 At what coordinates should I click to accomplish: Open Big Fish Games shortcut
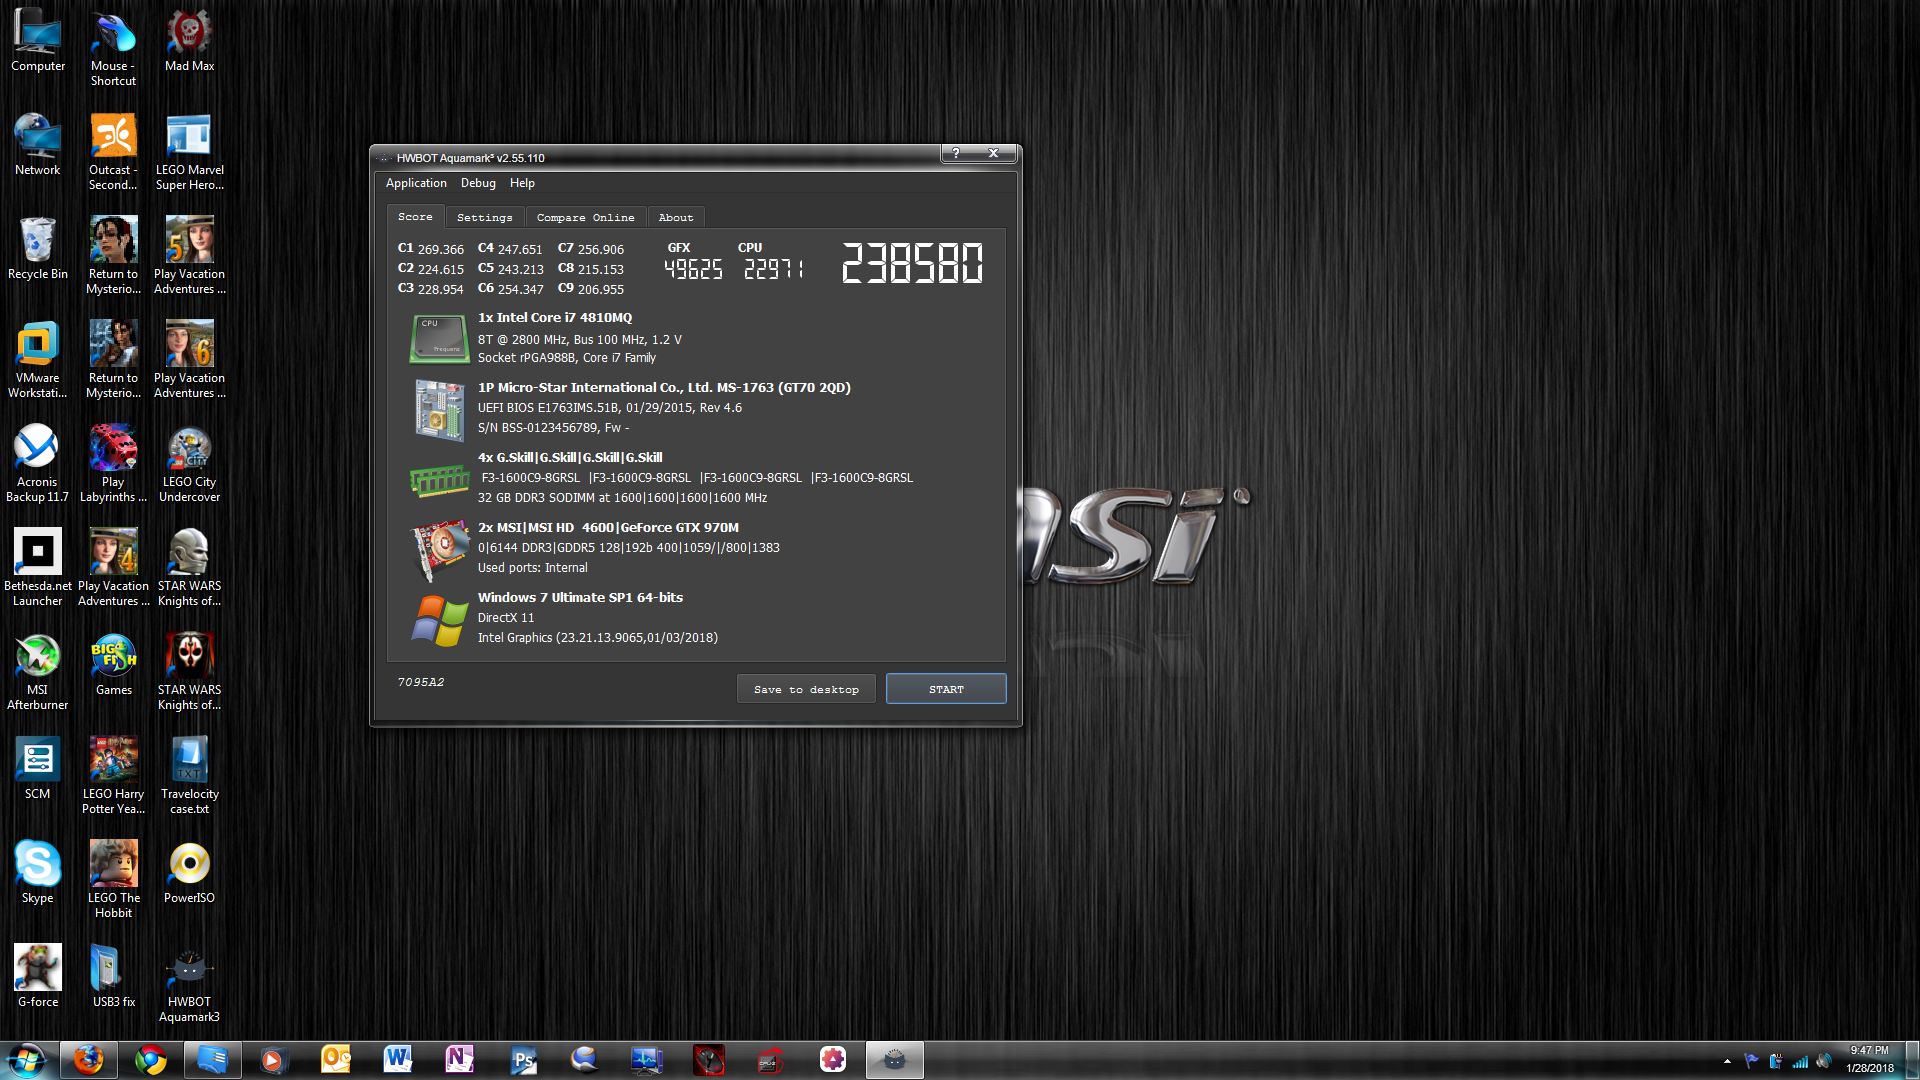(113, 665)
